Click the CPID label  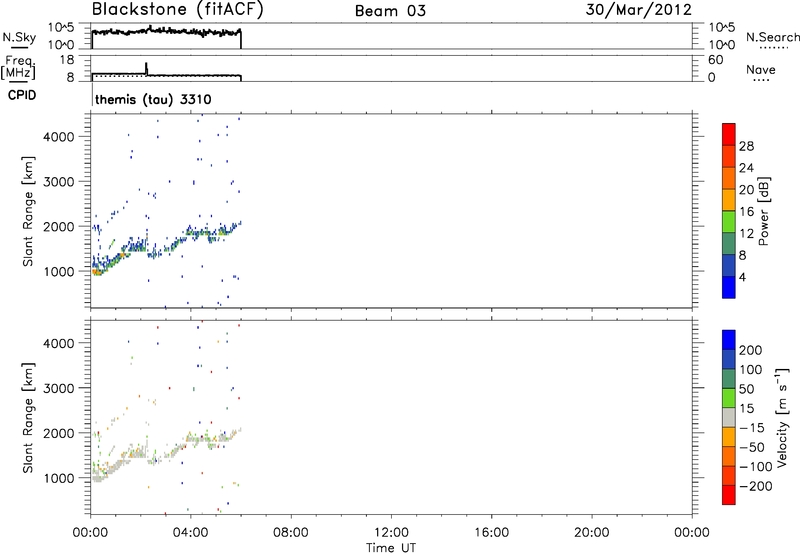point(22,95)
